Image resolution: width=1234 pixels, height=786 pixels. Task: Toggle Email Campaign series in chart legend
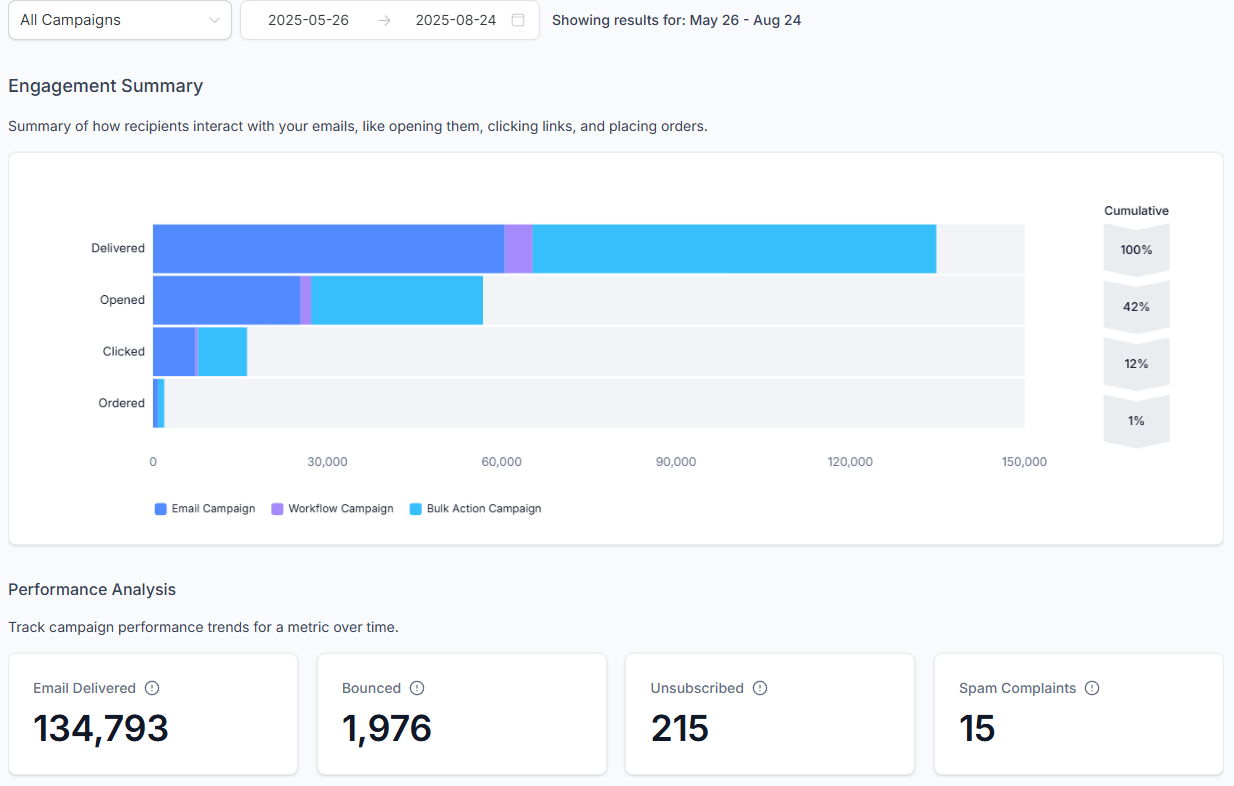(x=205, y=509)
